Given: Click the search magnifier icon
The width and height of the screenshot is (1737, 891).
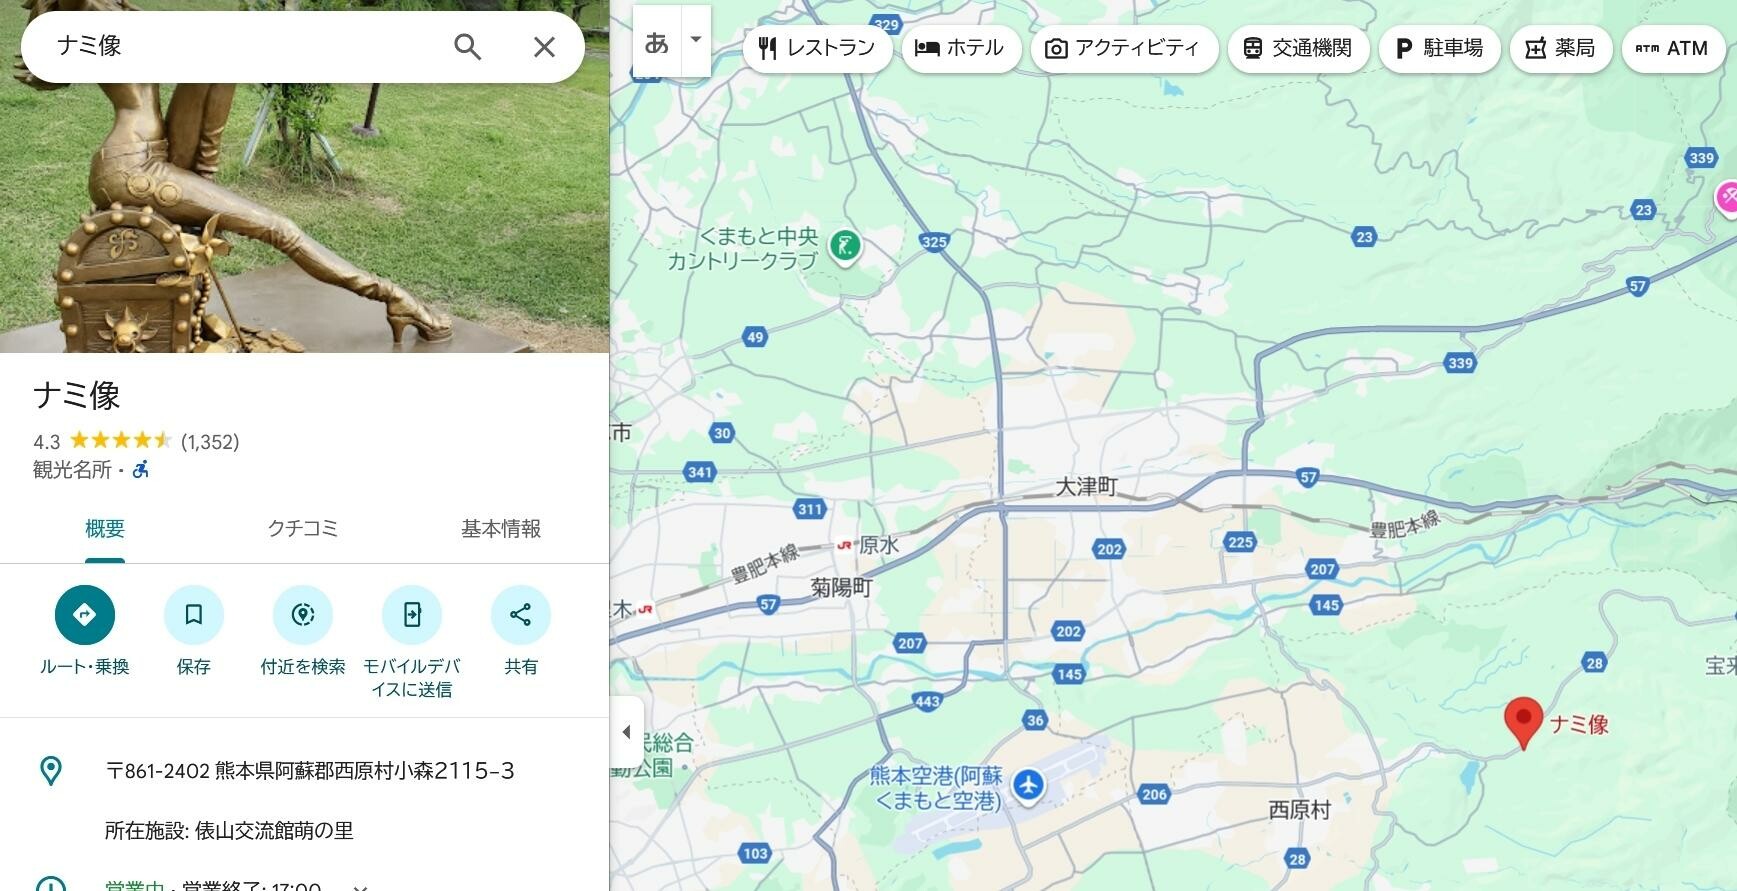Looking at the screenshot, I should pyautogui.click(x=467, y=46).
